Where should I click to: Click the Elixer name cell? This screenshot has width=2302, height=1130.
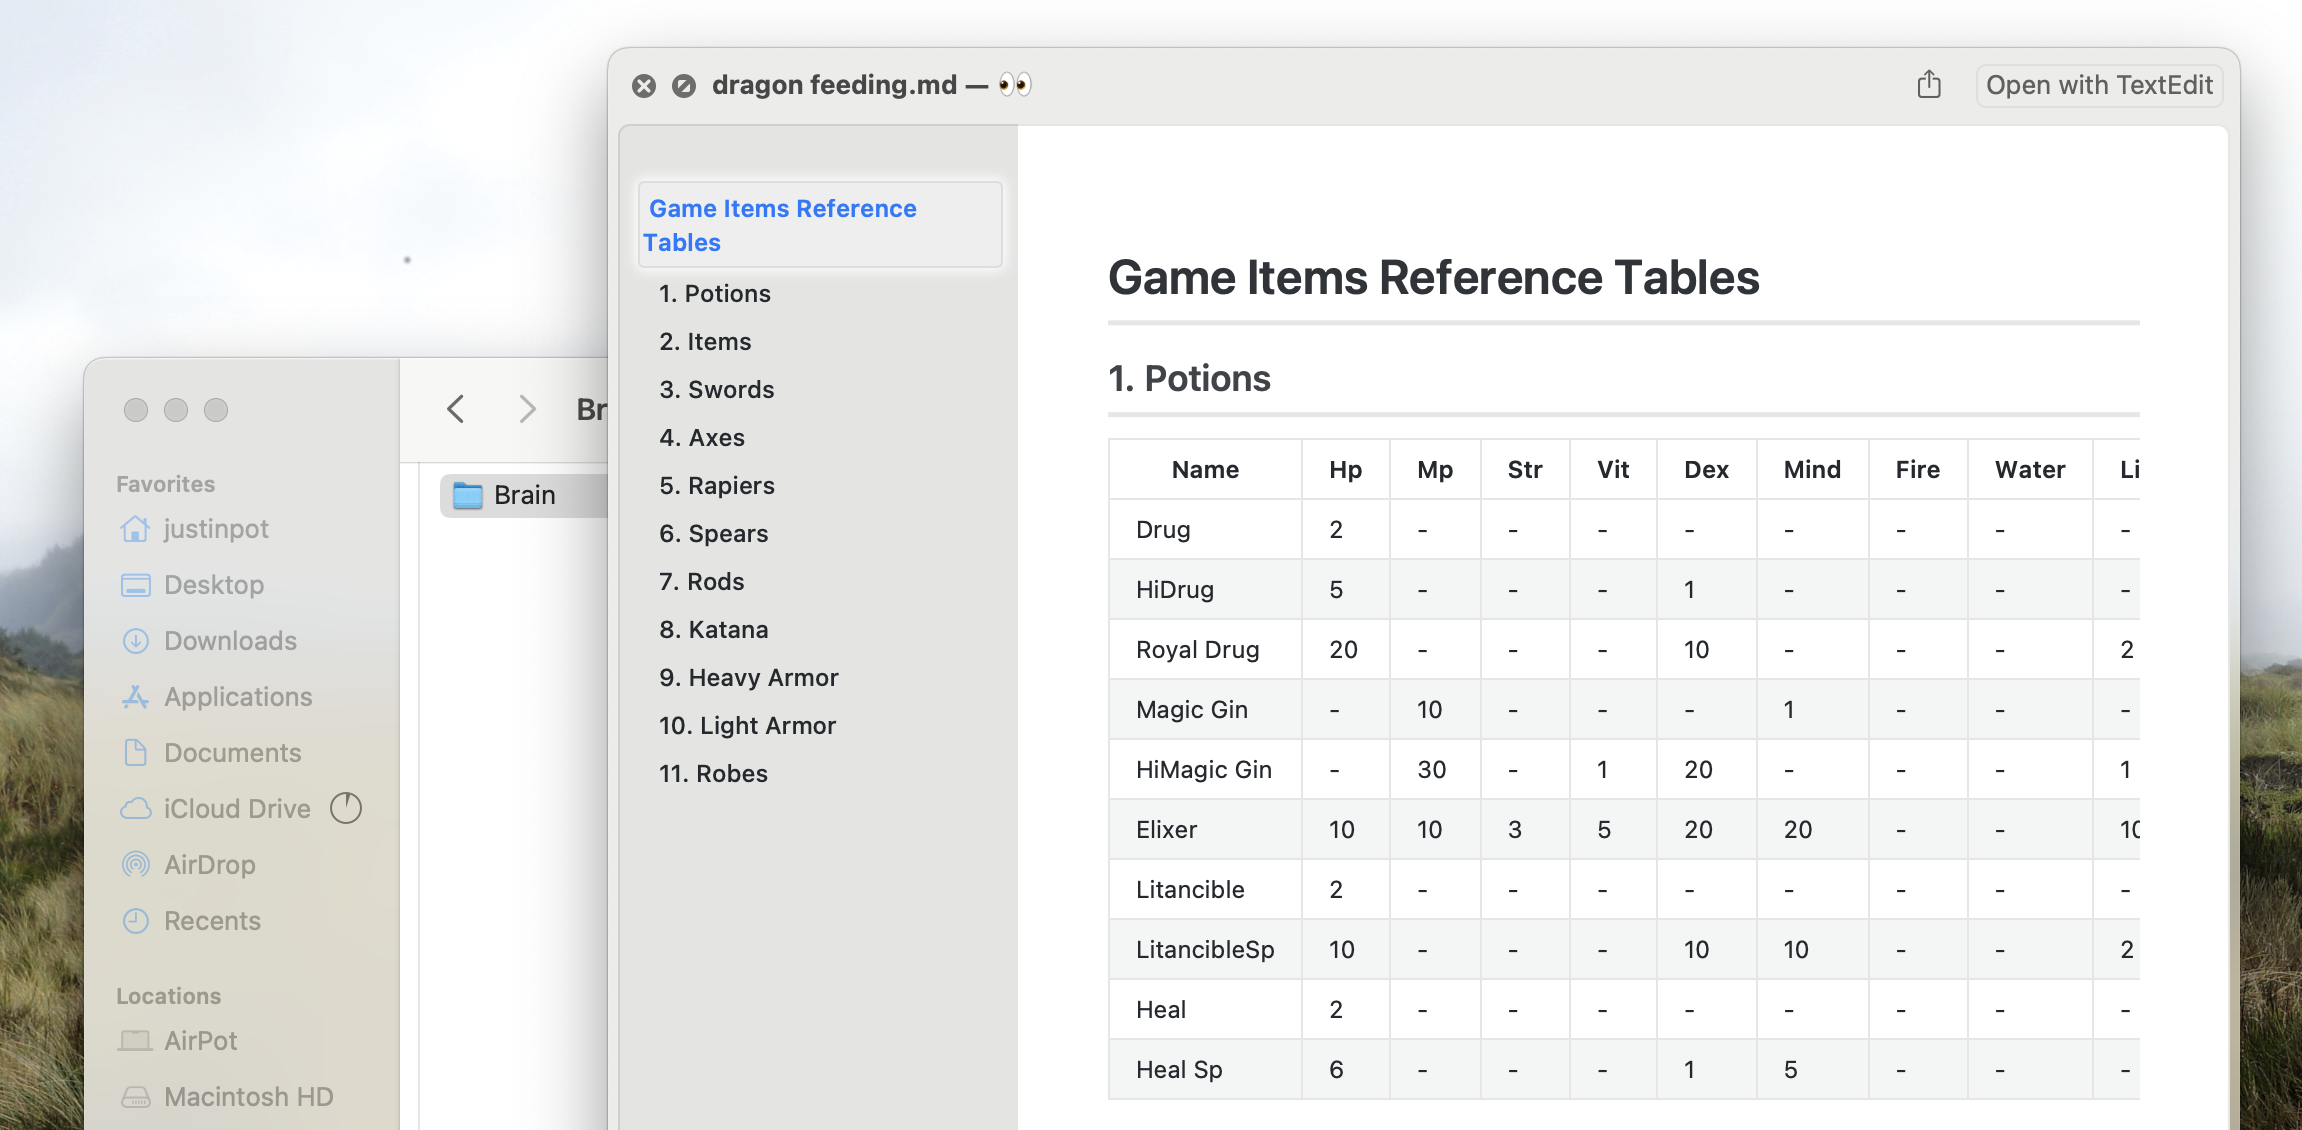point(1205,829)
